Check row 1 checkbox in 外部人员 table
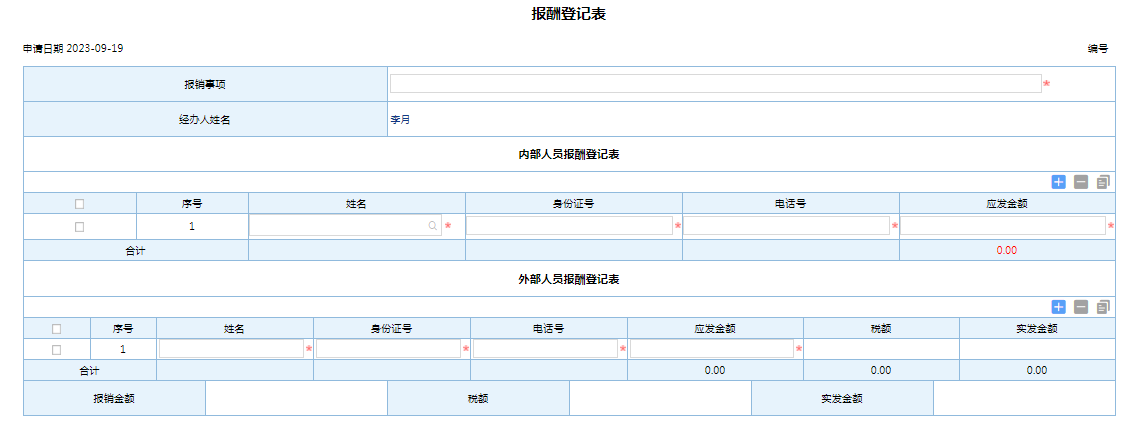1139x423 pixels. 57,350
